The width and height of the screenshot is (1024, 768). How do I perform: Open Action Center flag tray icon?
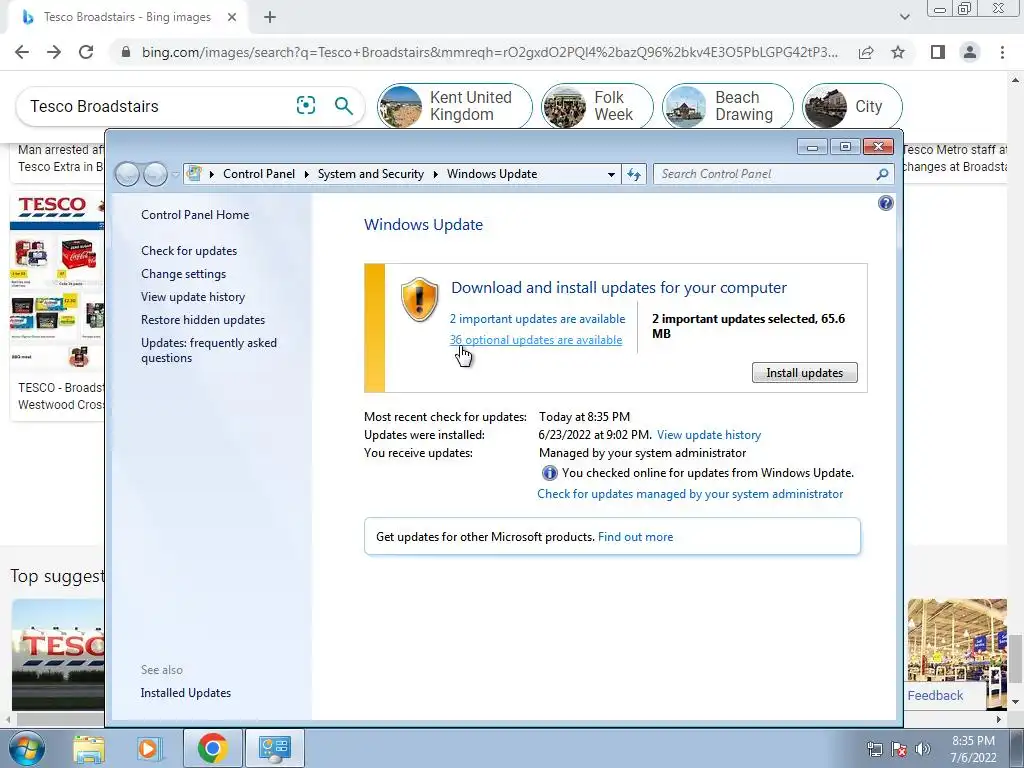(899, 749)
